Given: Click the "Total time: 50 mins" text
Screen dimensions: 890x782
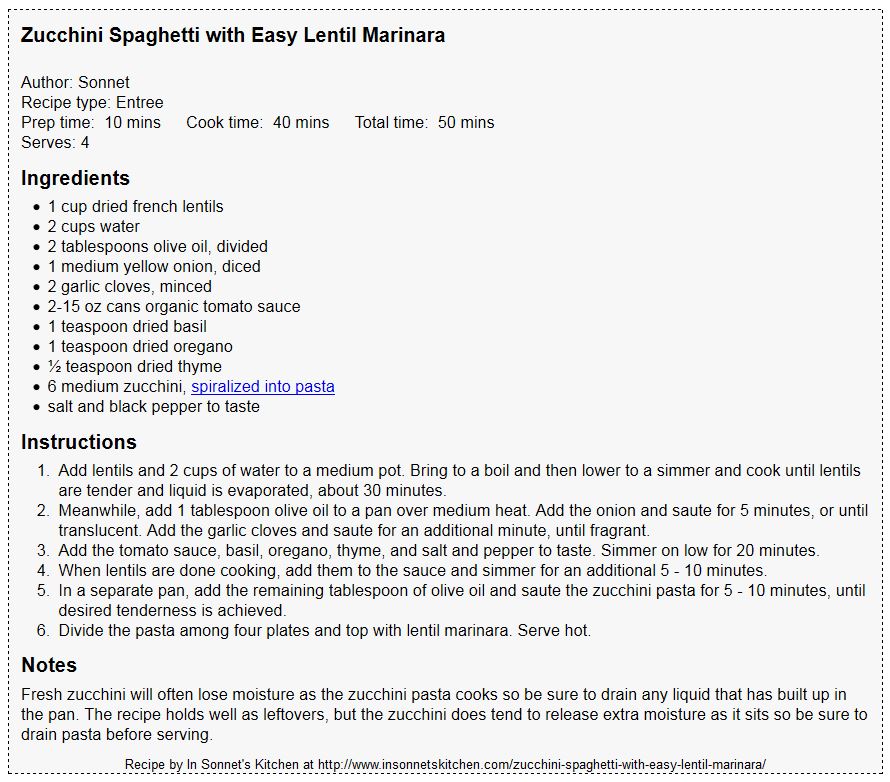Looking at the screenshot, I should tap(425, 123).
